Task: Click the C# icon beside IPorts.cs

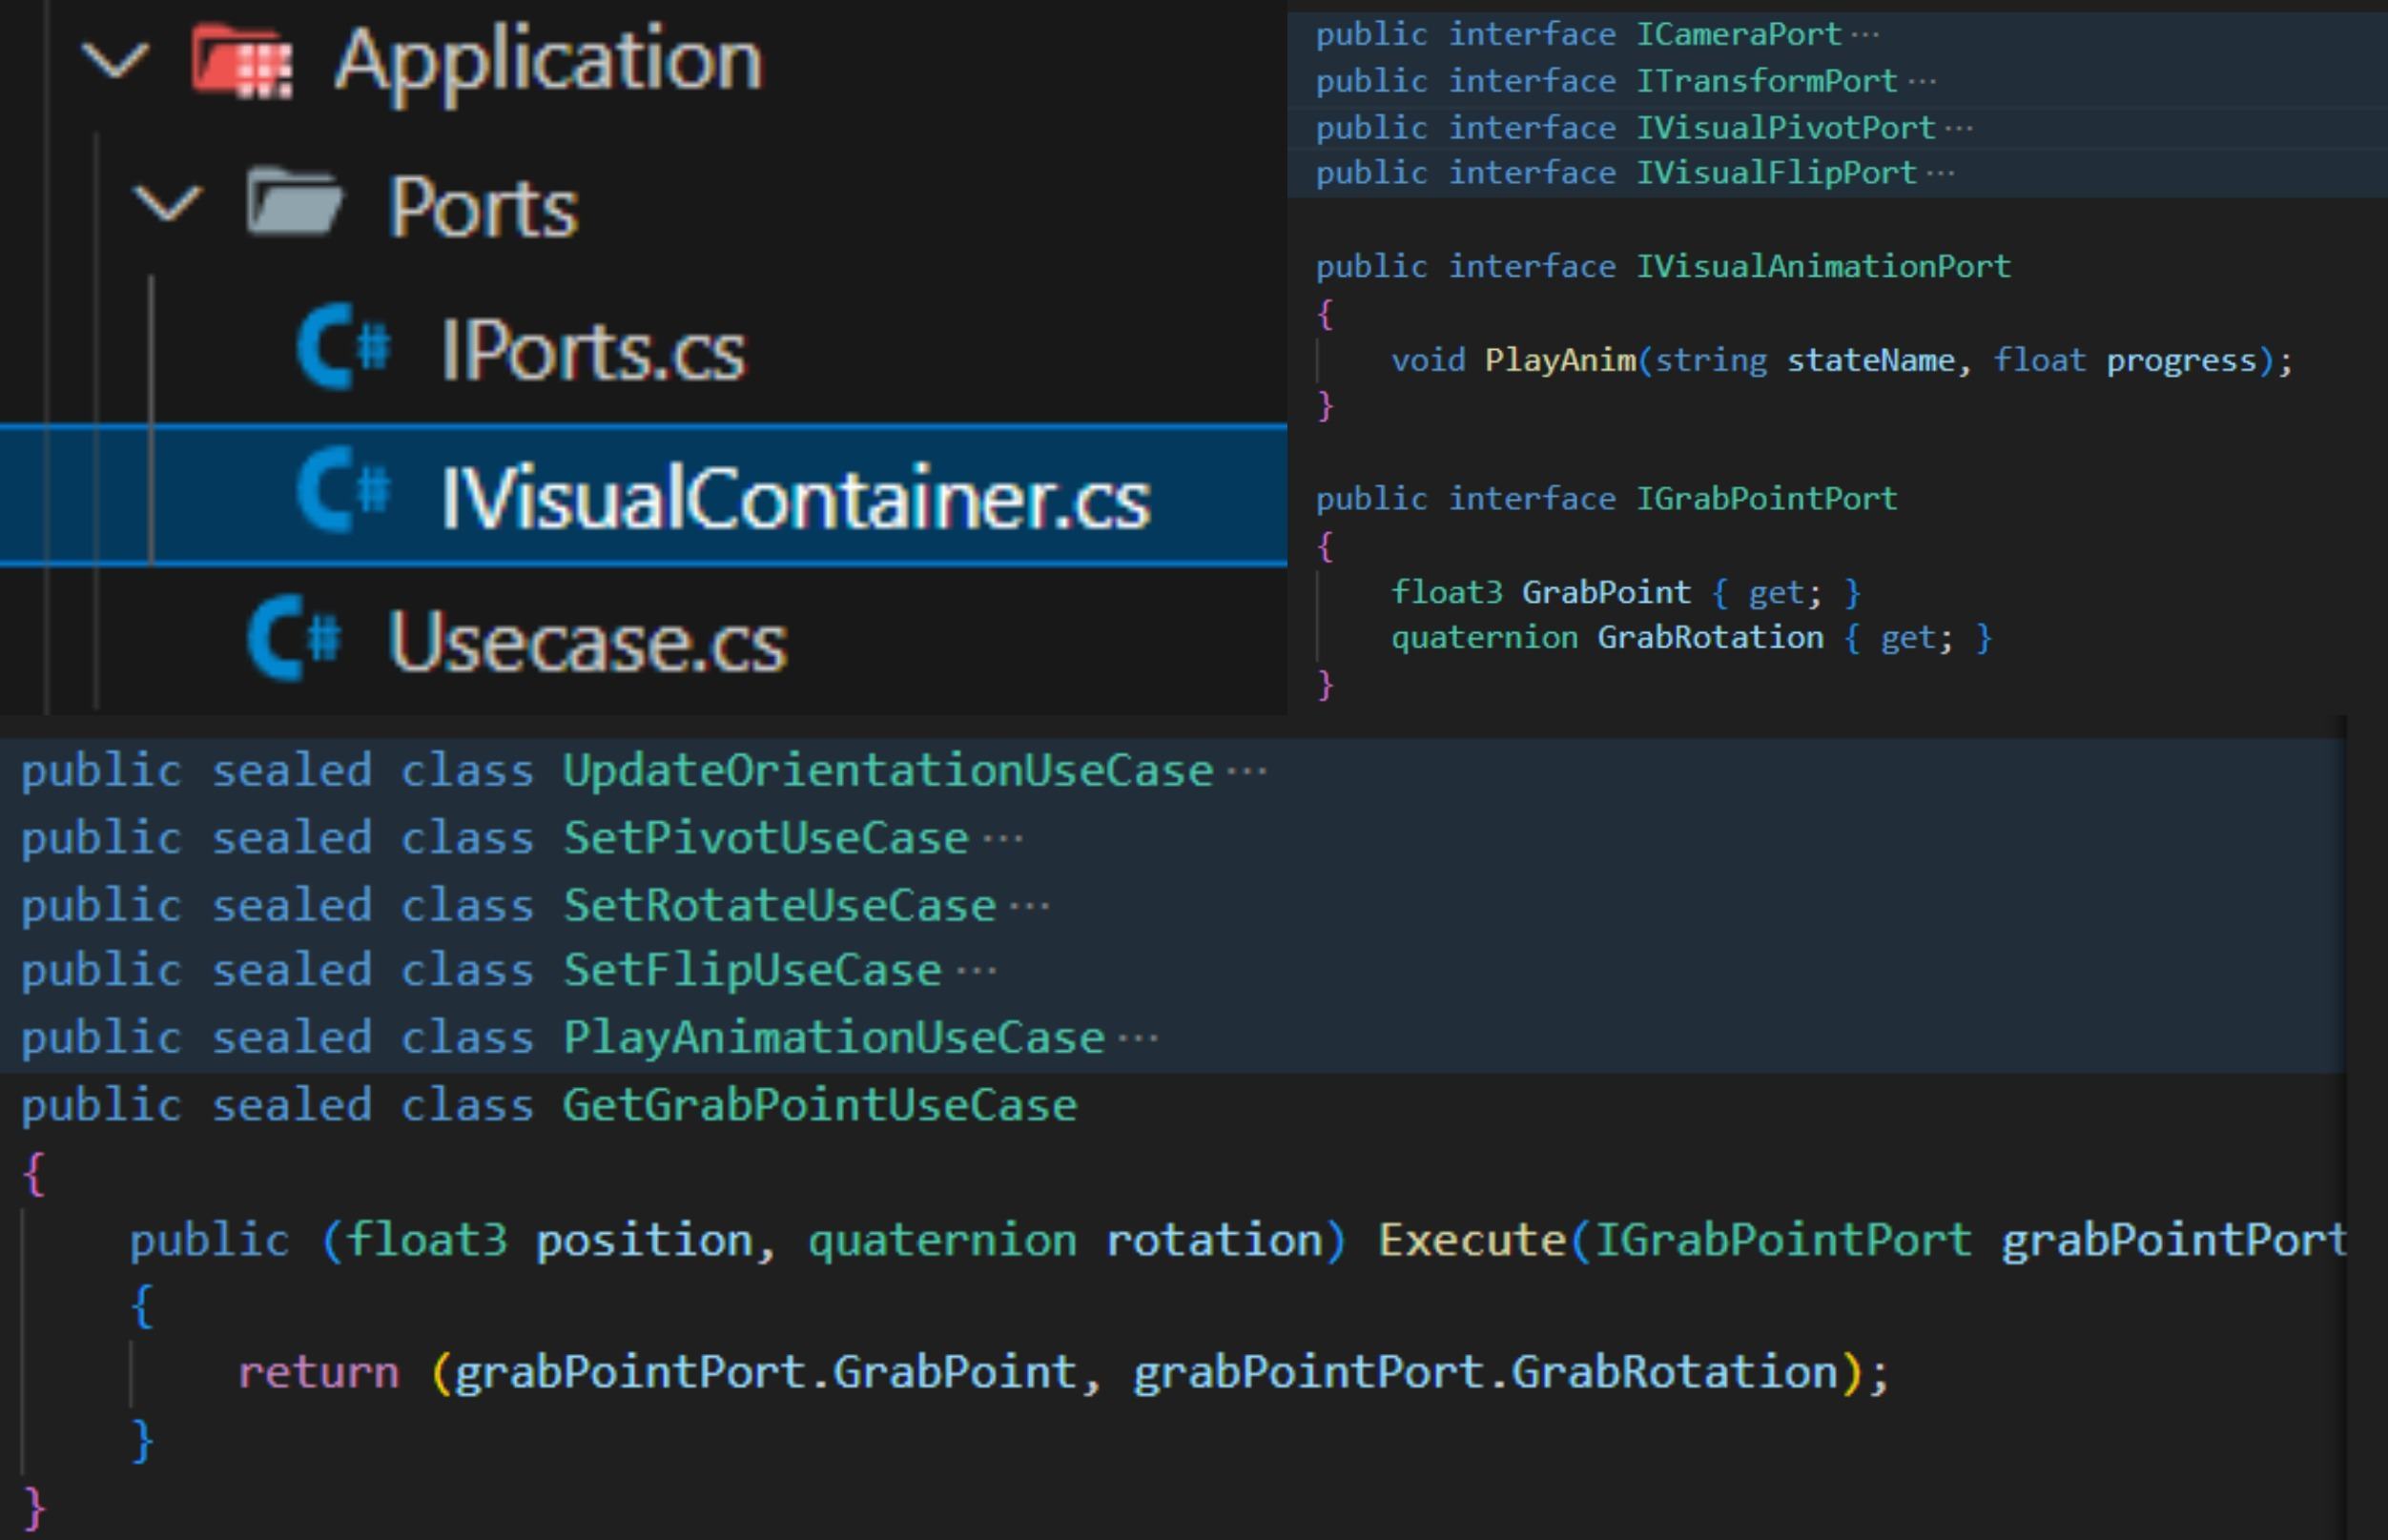Action: [x=343, y=347]
